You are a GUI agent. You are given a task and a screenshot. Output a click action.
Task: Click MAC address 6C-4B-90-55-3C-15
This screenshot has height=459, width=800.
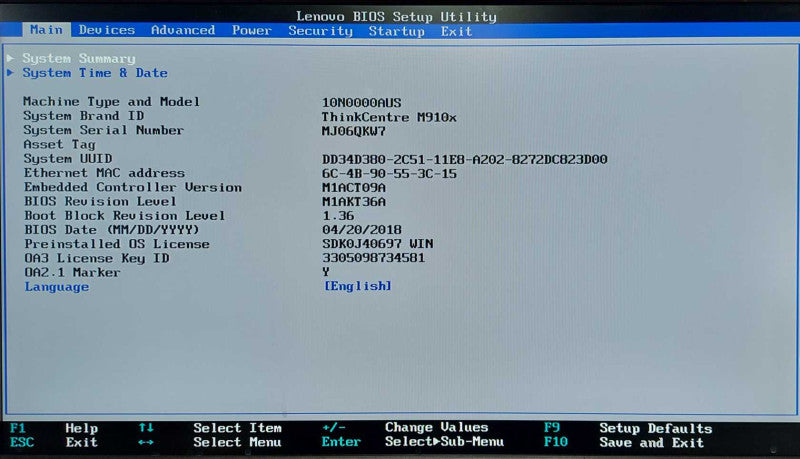pos(389,173)
